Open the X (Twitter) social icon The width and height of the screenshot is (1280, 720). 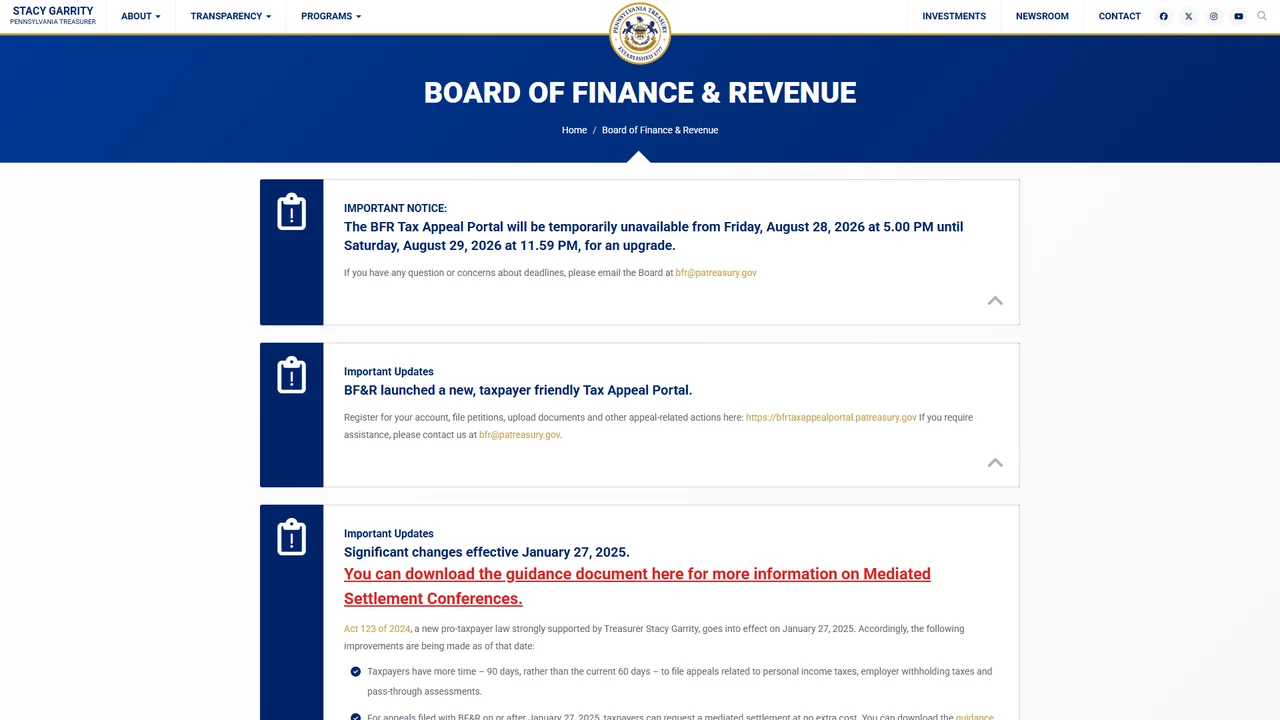click(x=1188, y=16)
